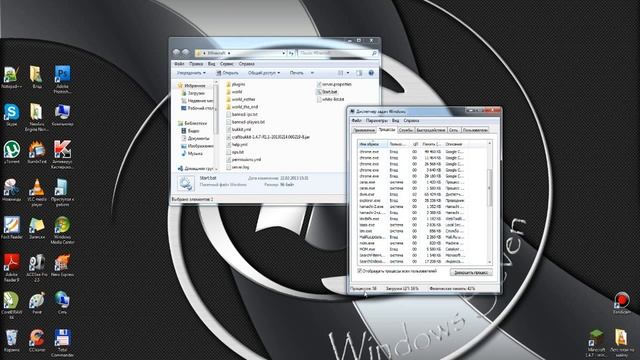Image resolution: width=640 pixels, height=360 pixels.
Task: Open the Kaspersky Antivirus shortcut
Action: click(x=62, y=154)
